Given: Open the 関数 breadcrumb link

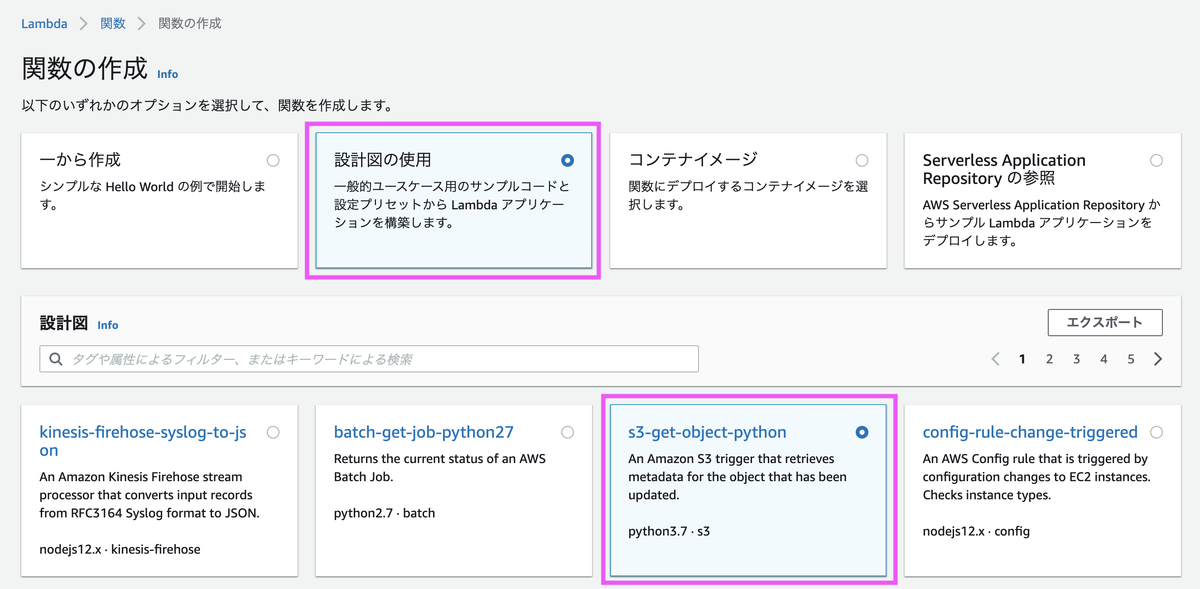Looking at the screenshot, I should [x=113, y=22].
